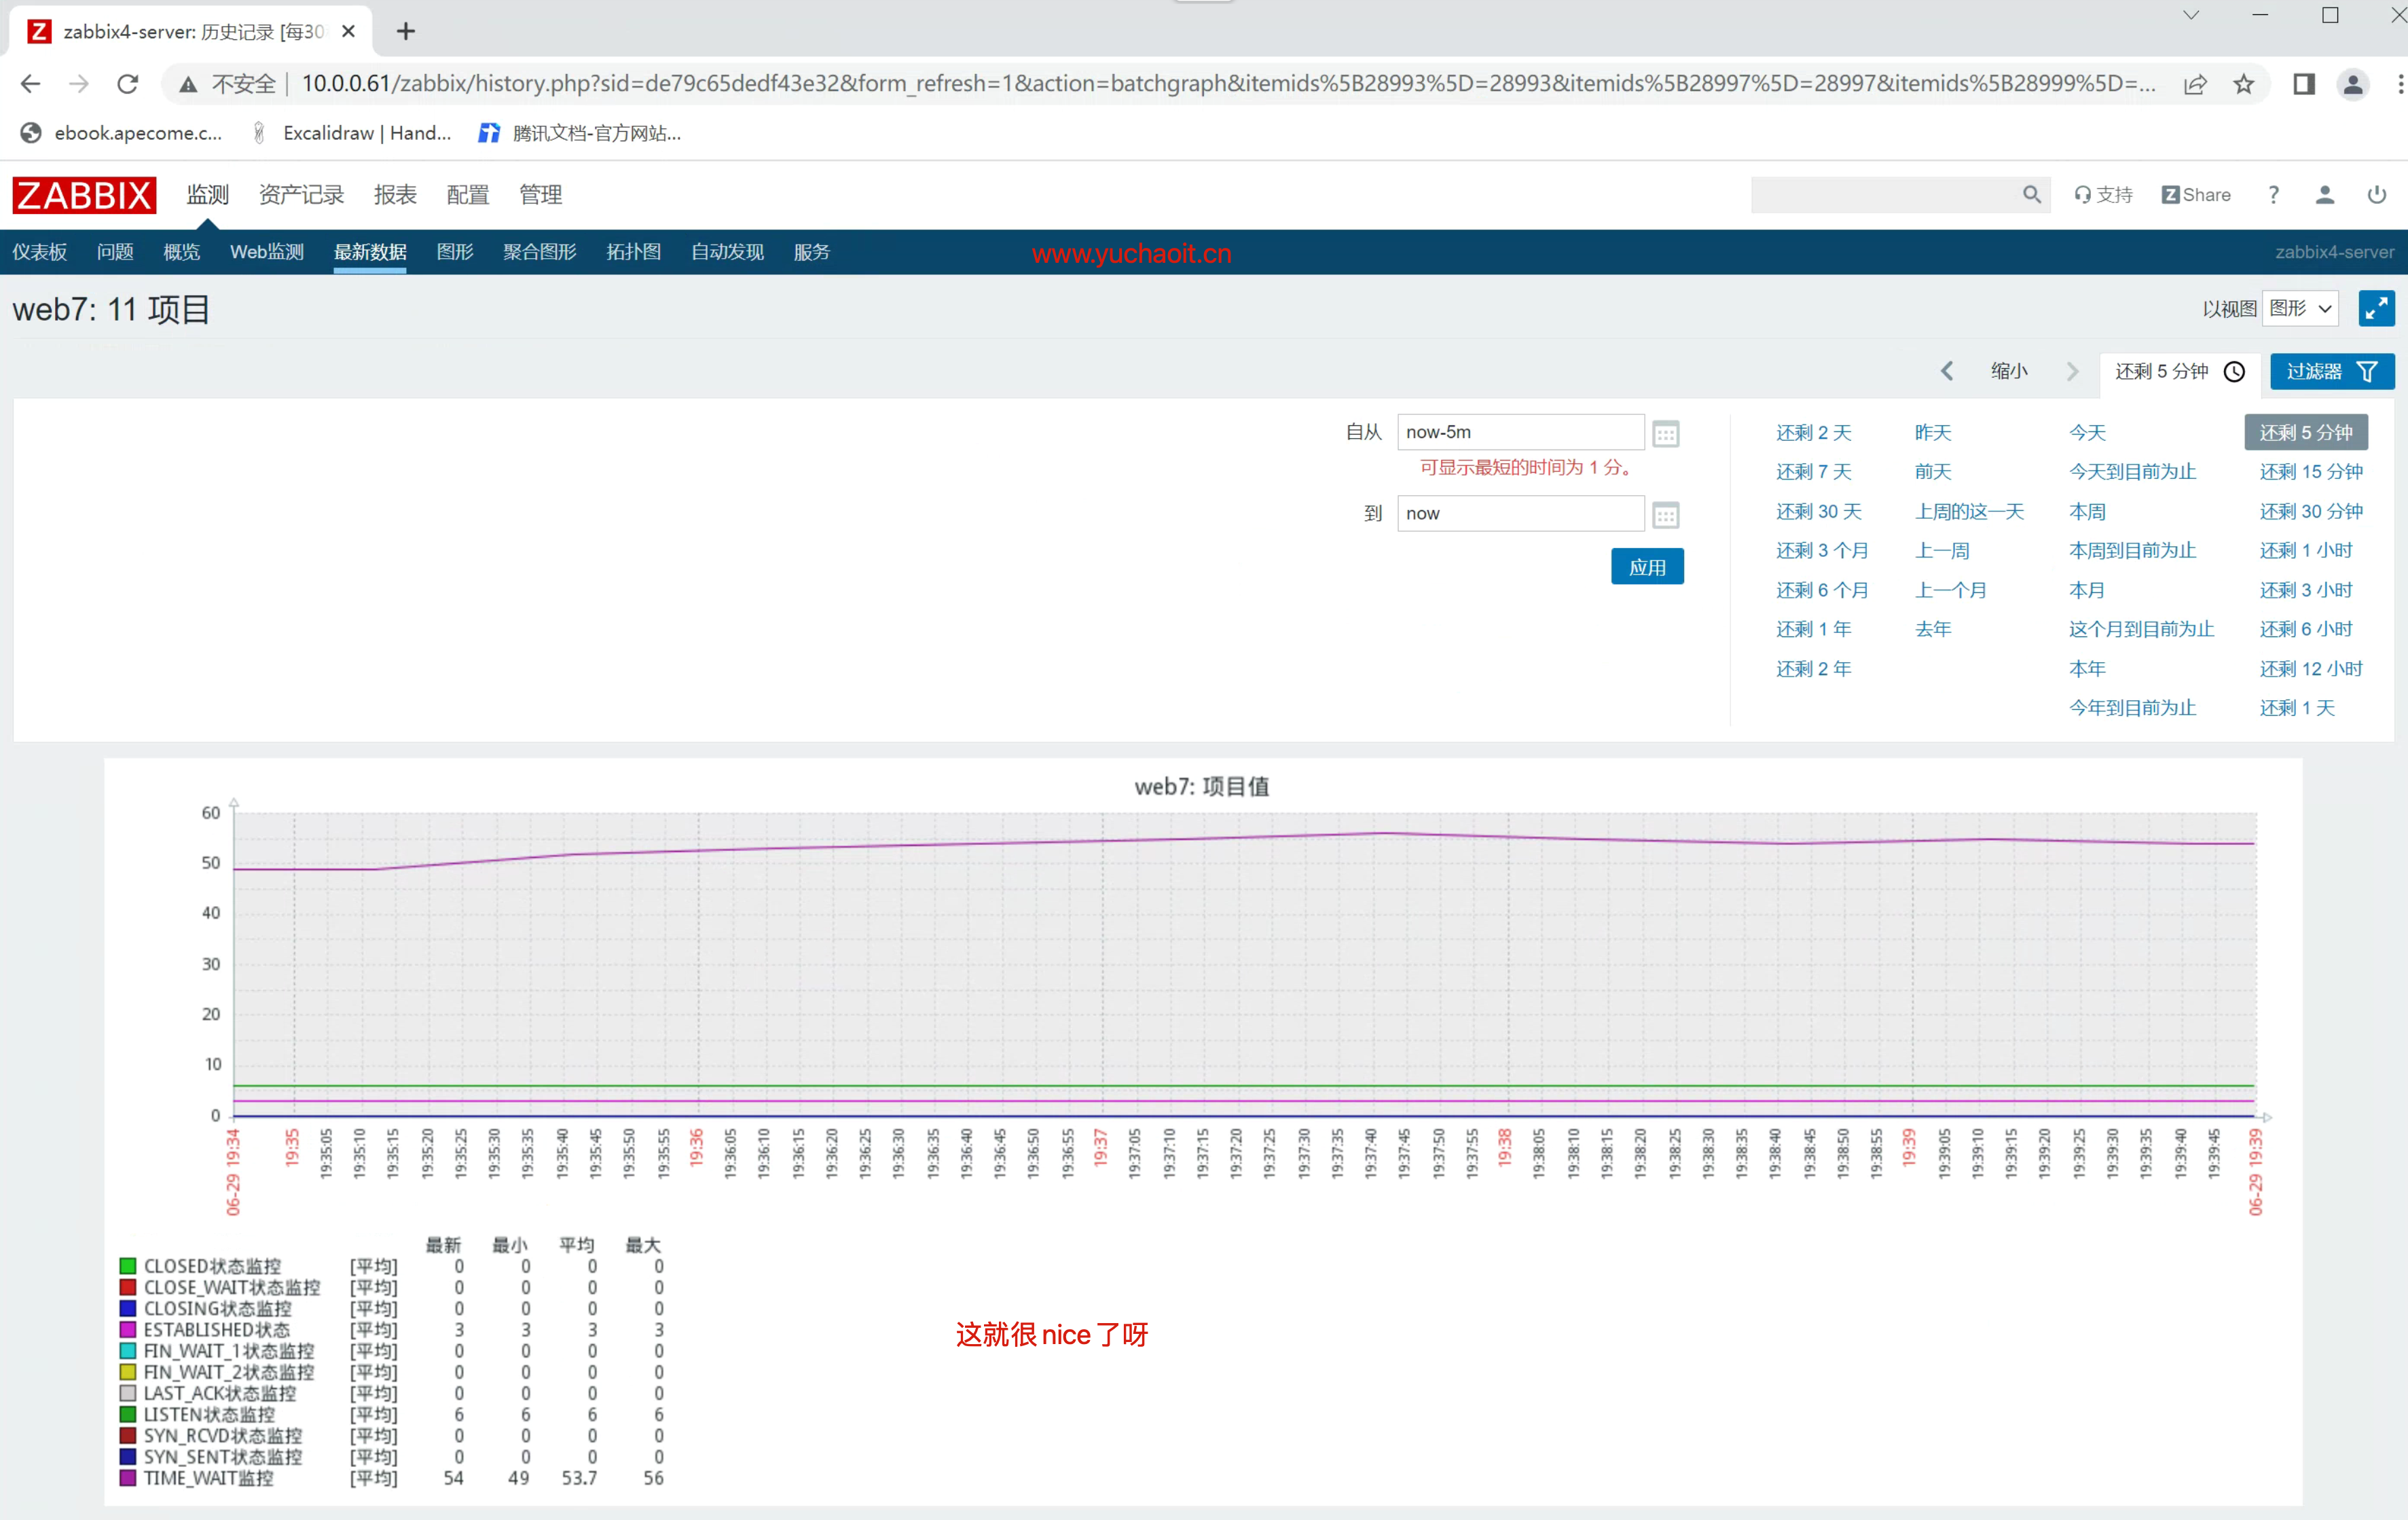Image resolution: width=2408 pixels, height=1520 pixels.
Task: Open the 配置 top menu
Action: click(467, 195)
